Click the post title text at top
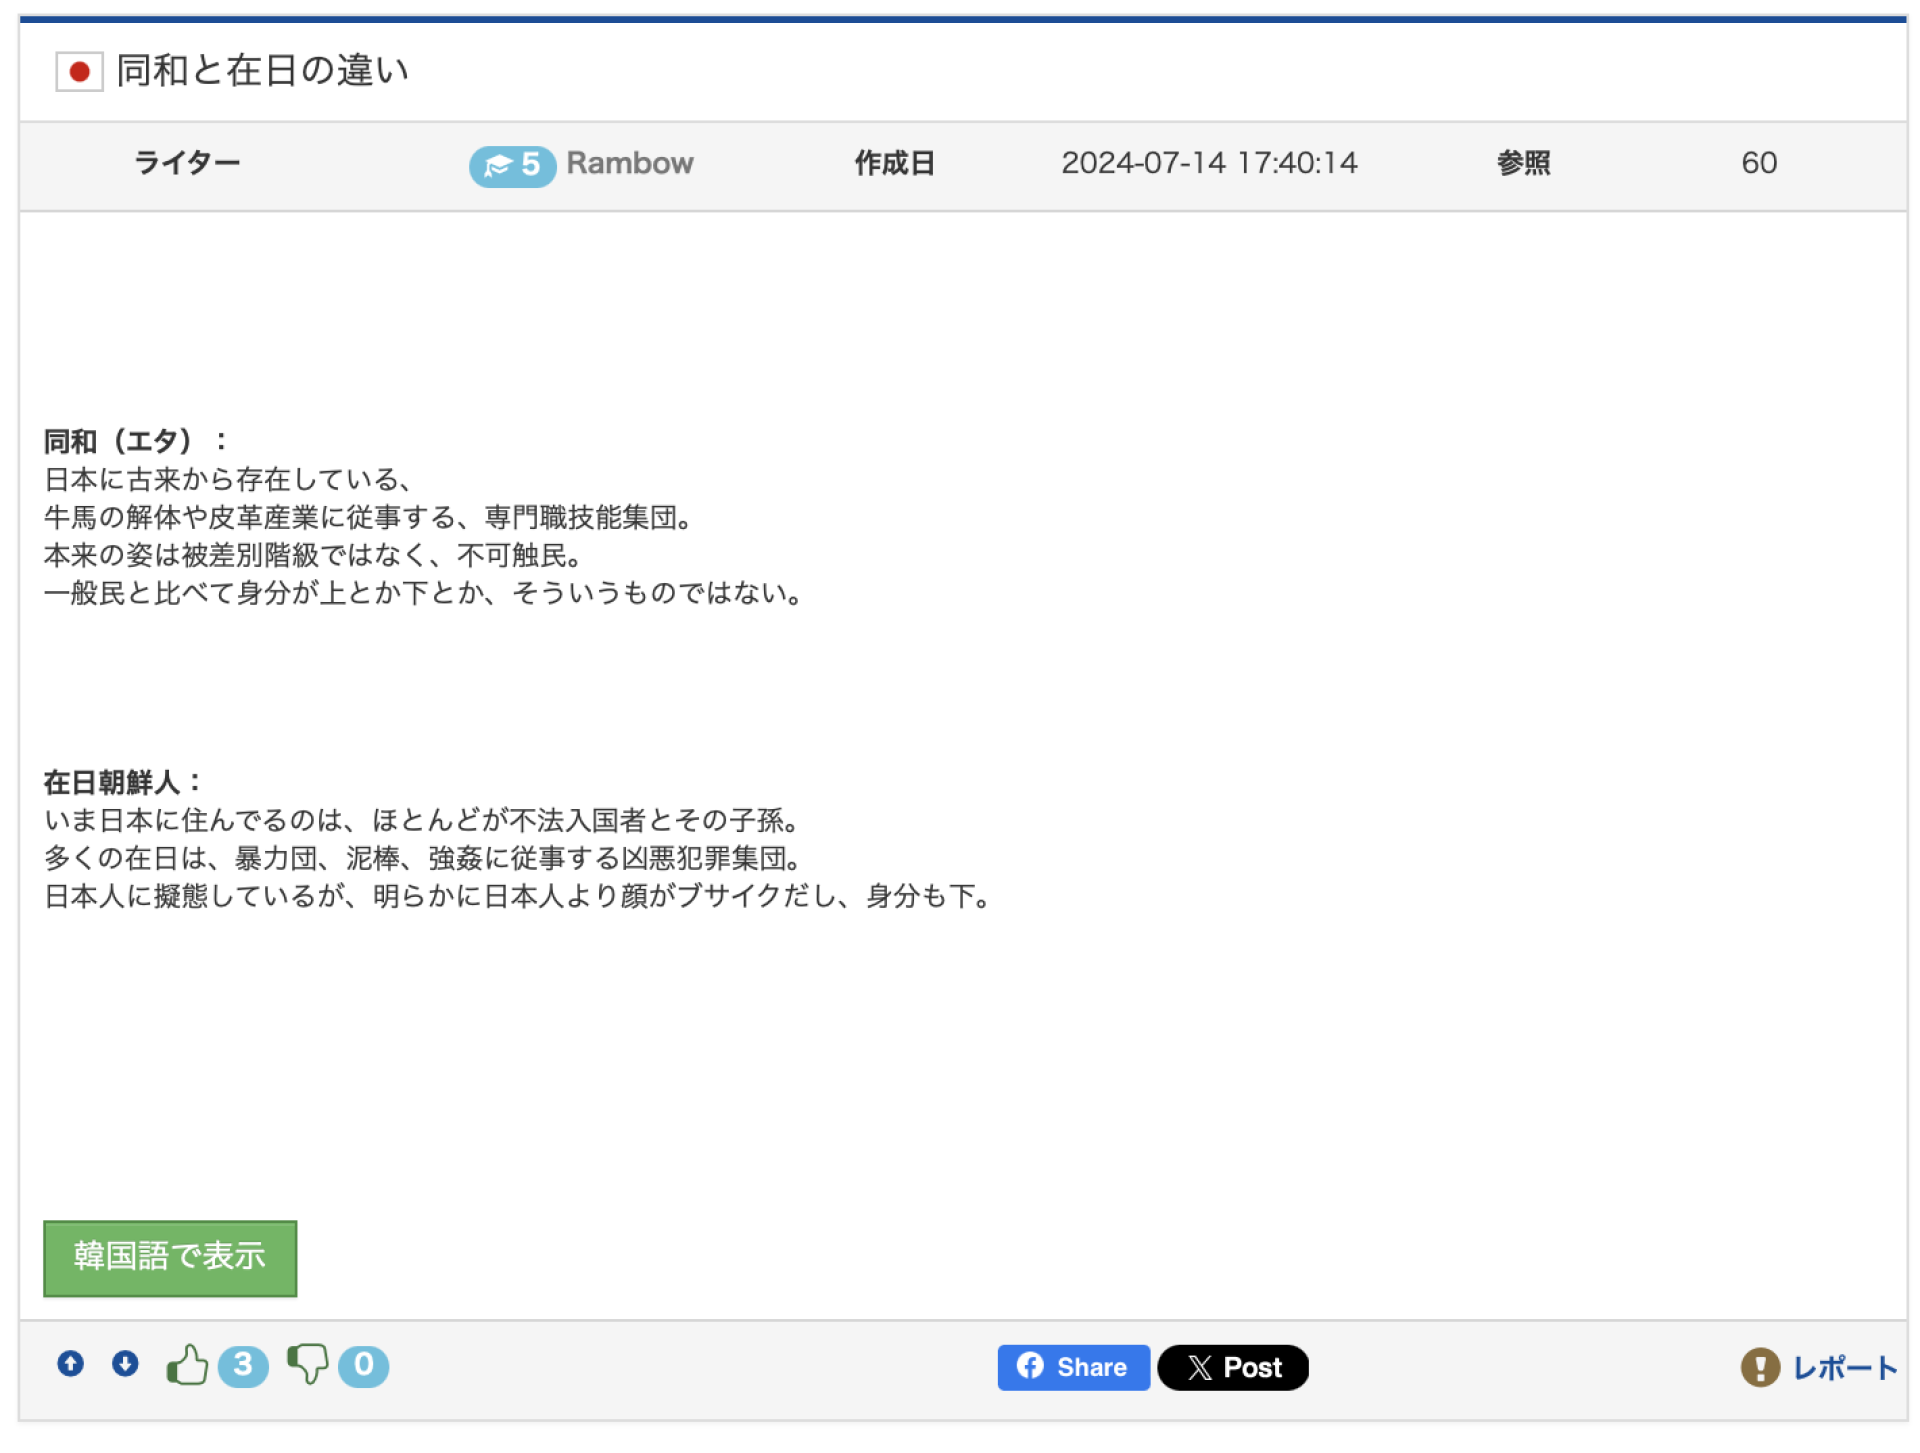This screenshot has height=1453, width=1920. click(x=262, y=71)
